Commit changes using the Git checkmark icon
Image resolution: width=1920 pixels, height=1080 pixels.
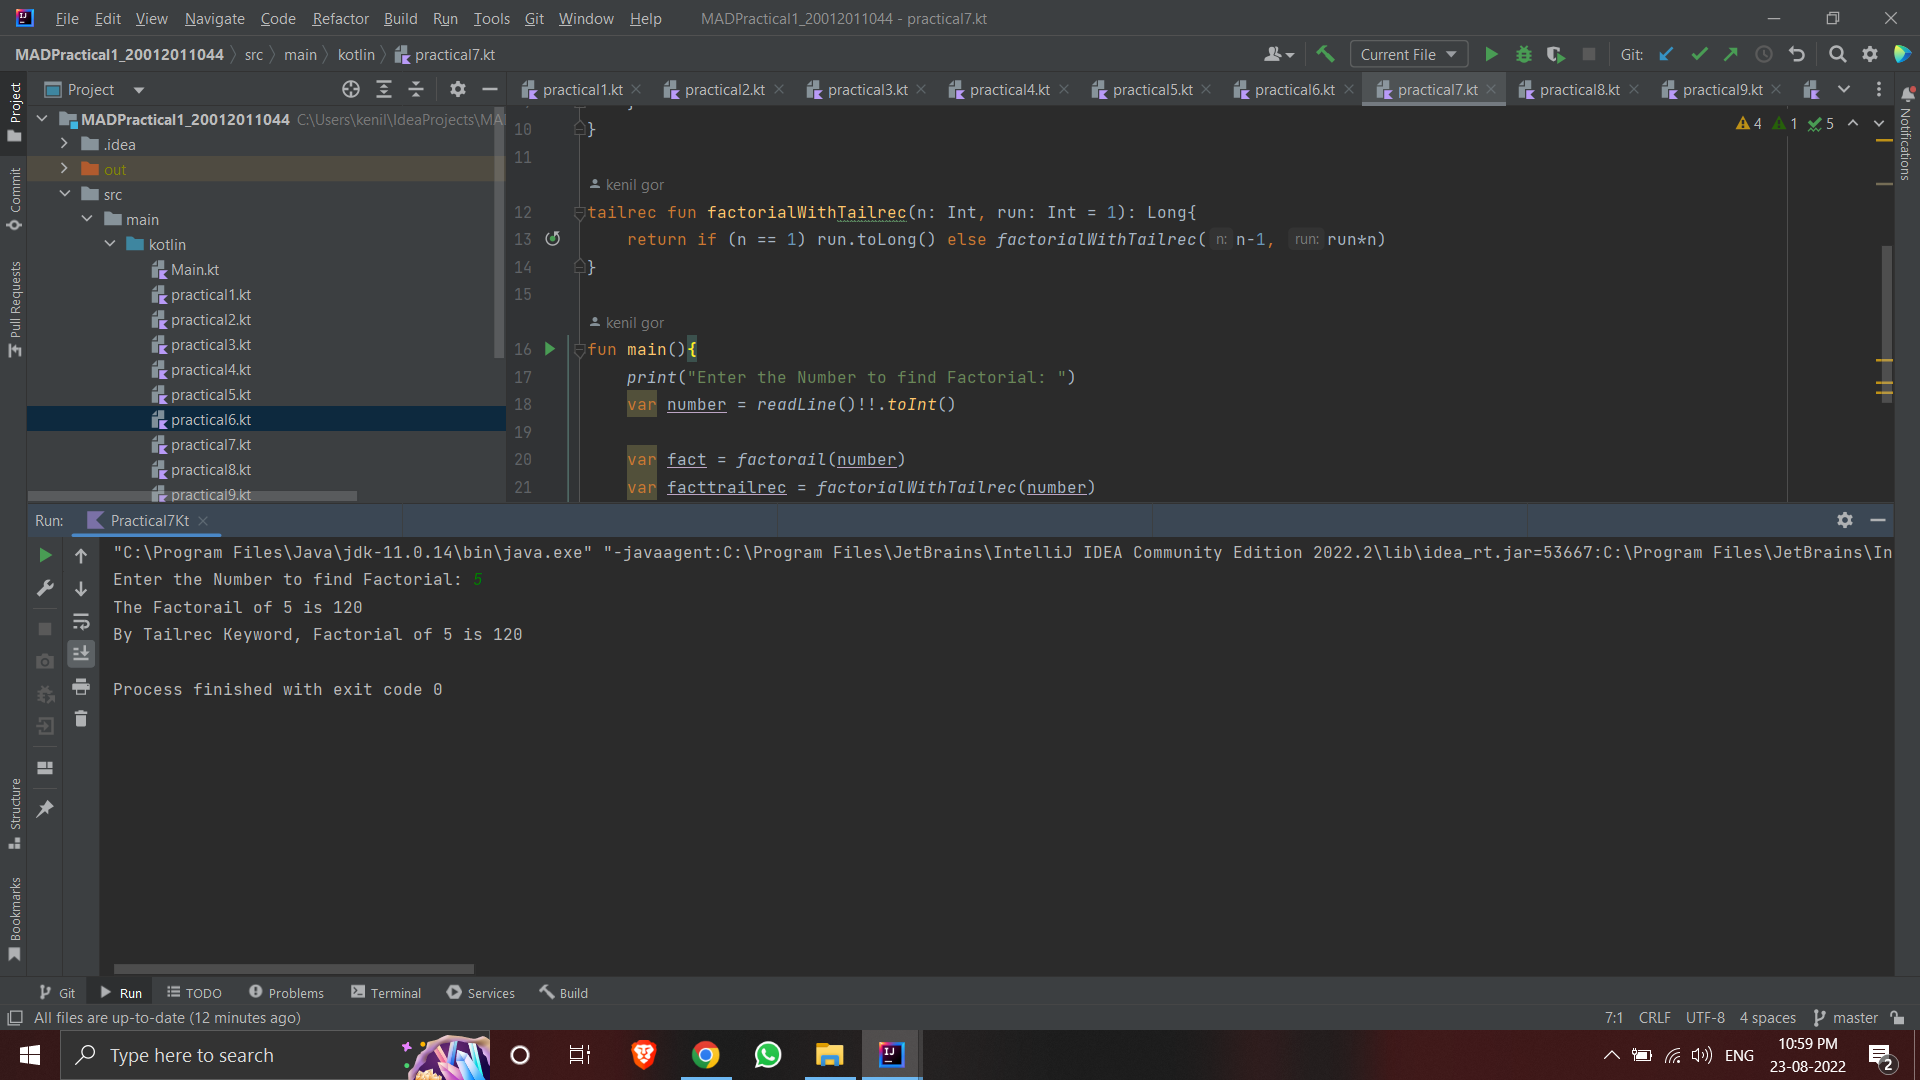tap(1699, 54)
